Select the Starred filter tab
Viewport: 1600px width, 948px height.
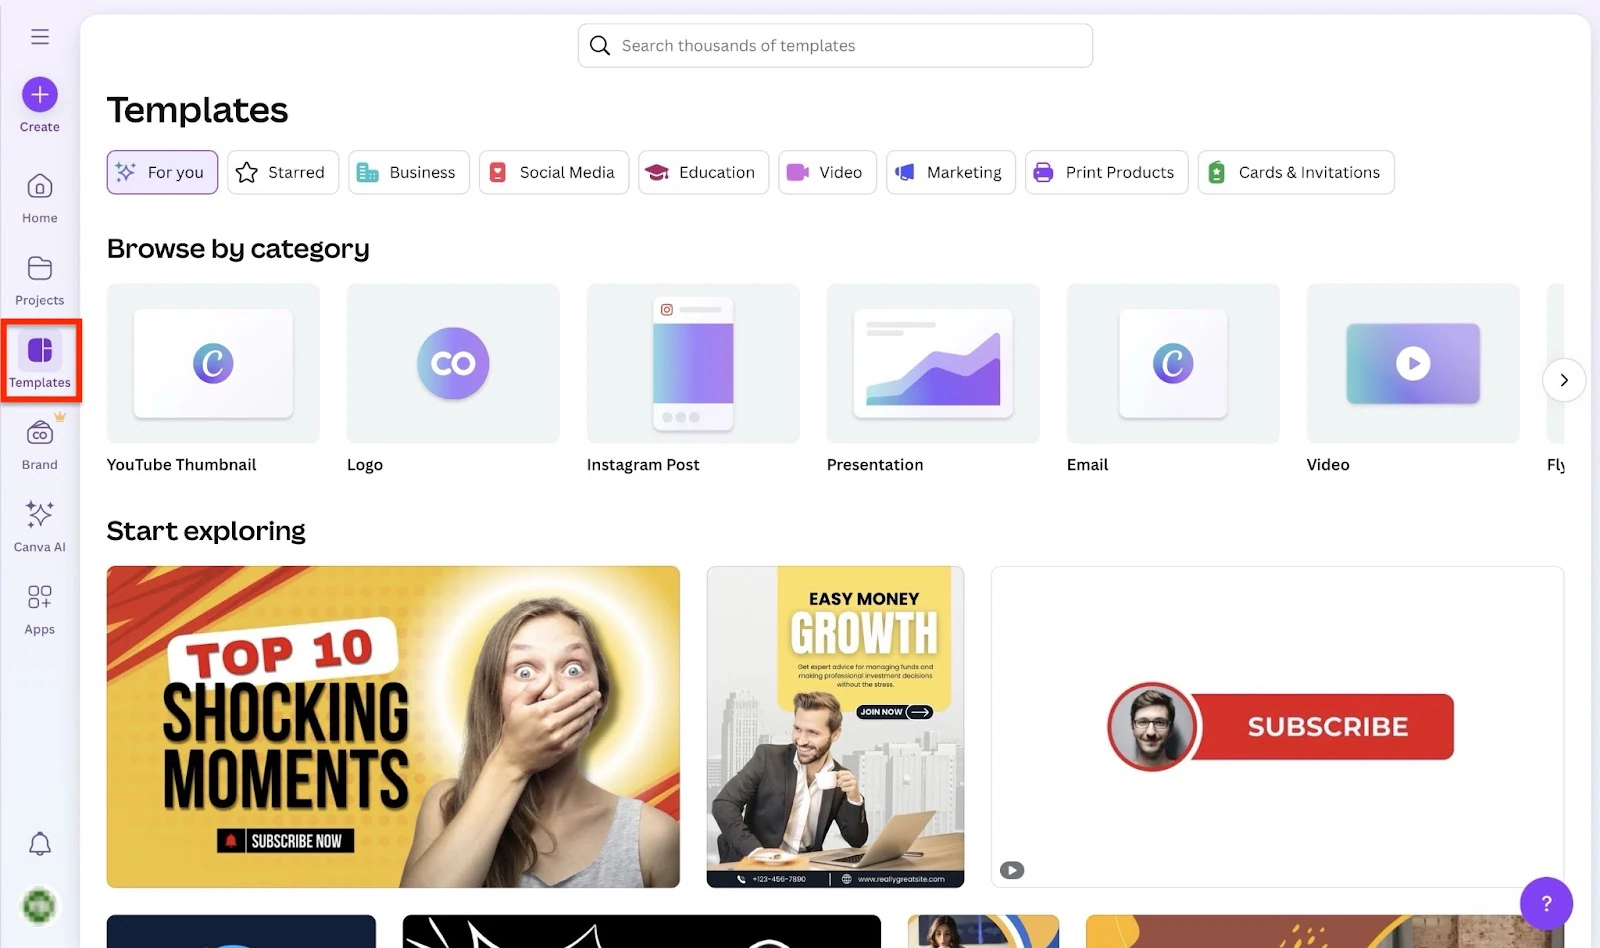283,172
